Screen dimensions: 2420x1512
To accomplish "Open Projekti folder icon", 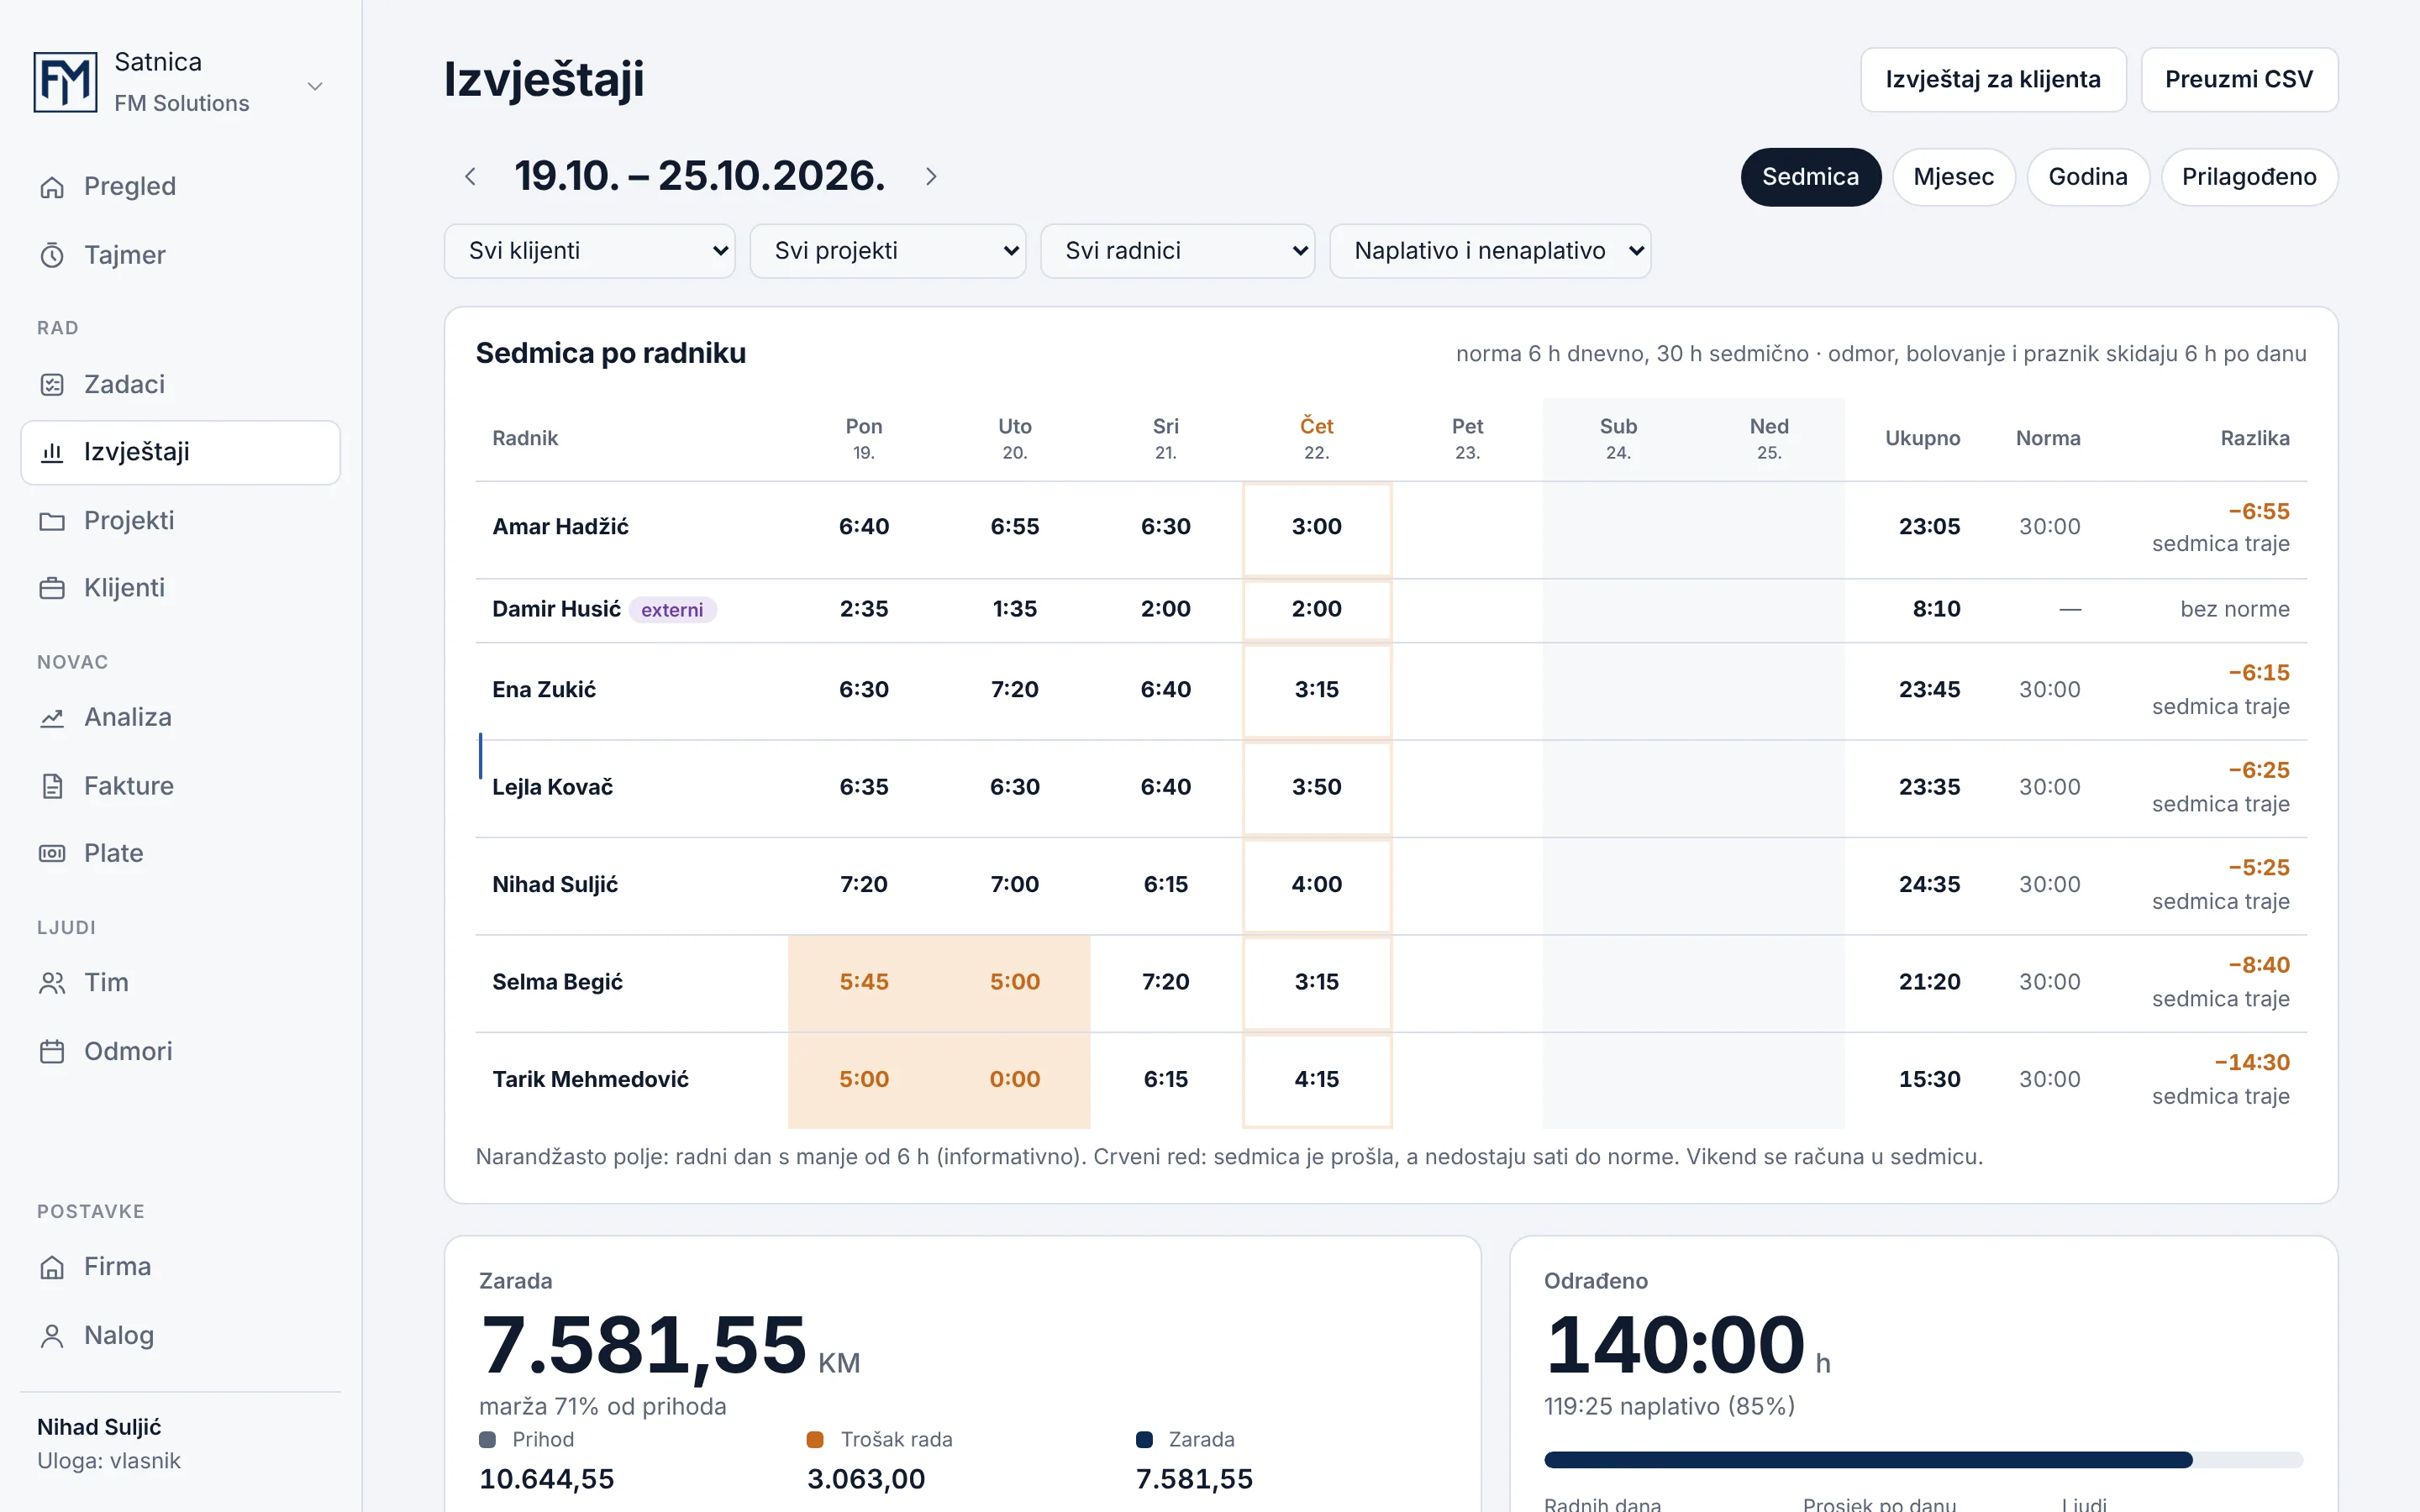I will tap(52, 521).
